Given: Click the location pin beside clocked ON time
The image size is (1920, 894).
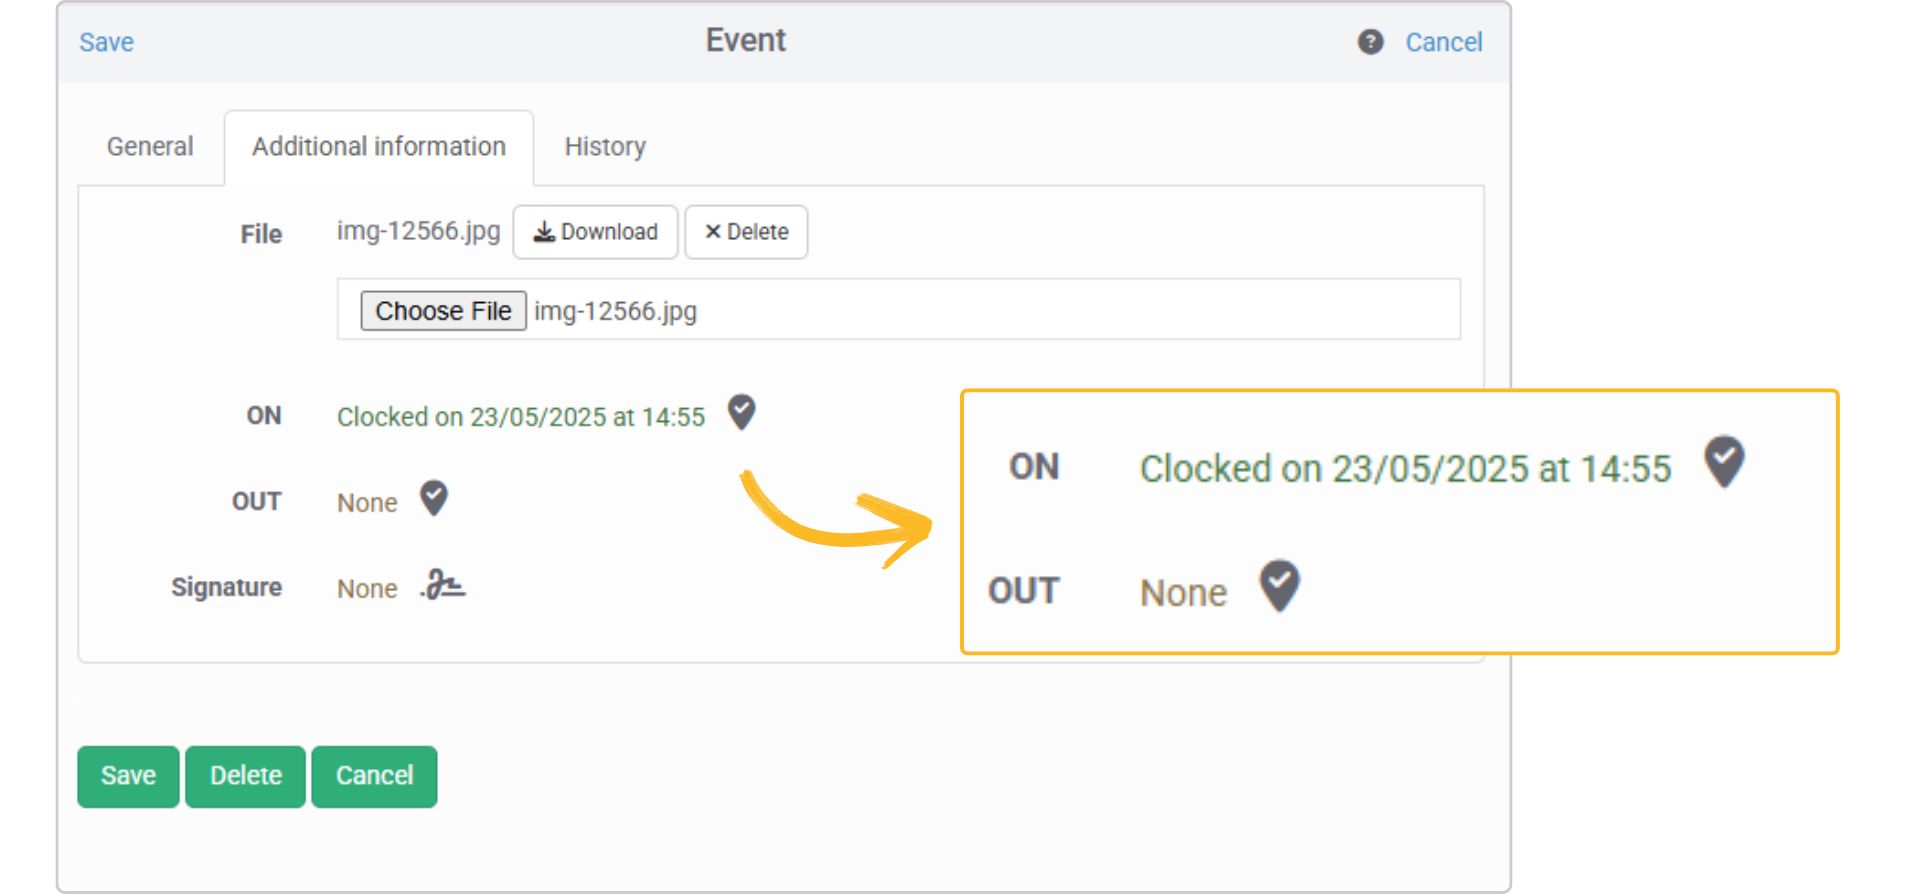Looking at the screenshot, I should pos(741,413).
